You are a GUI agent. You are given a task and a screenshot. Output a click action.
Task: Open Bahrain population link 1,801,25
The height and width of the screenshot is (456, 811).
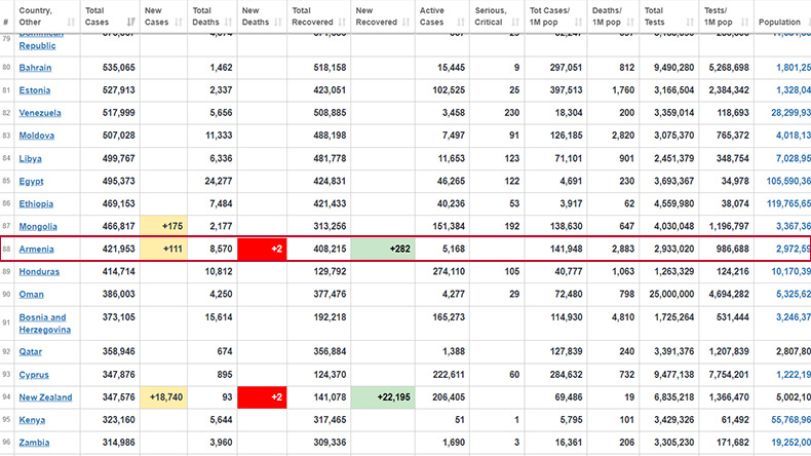coord(793,68)
